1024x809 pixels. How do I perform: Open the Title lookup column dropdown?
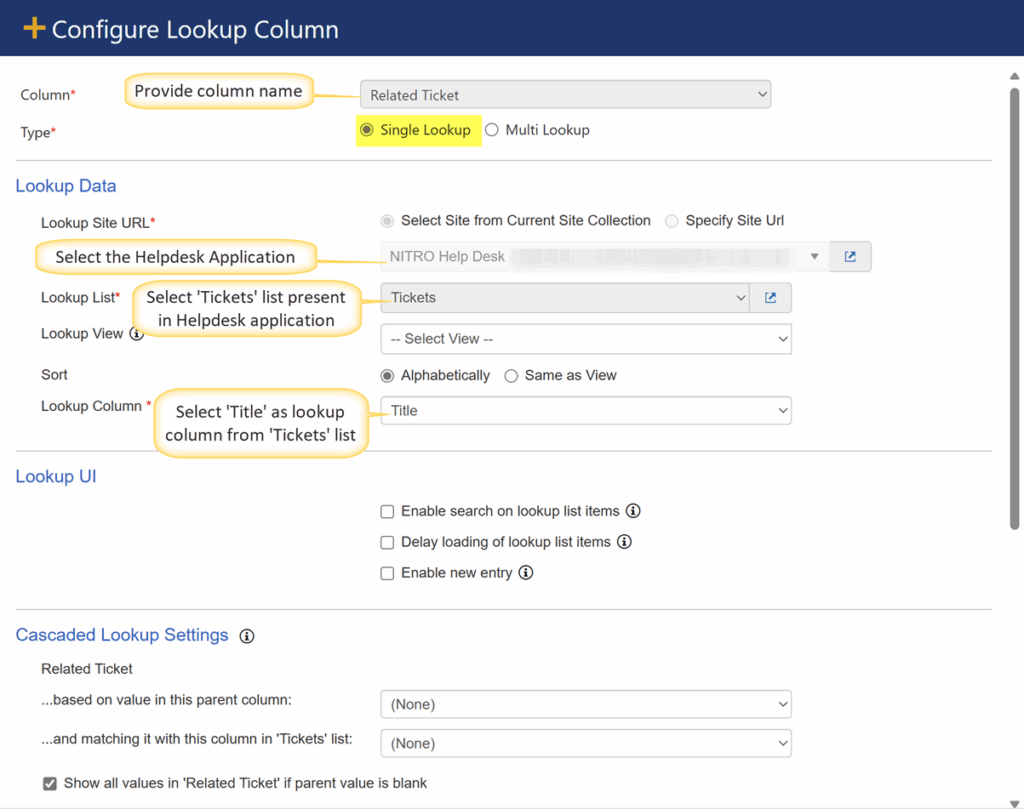586,411
